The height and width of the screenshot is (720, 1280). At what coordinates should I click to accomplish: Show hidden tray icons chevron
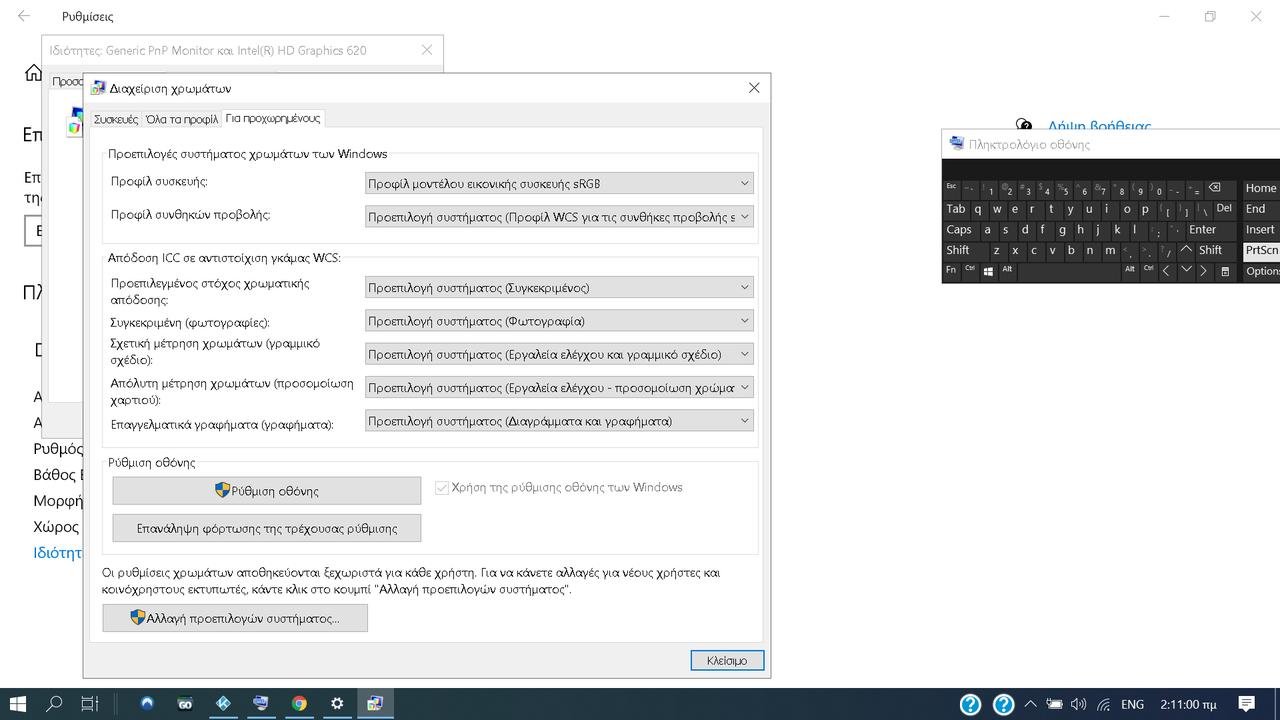point(1030,704)
